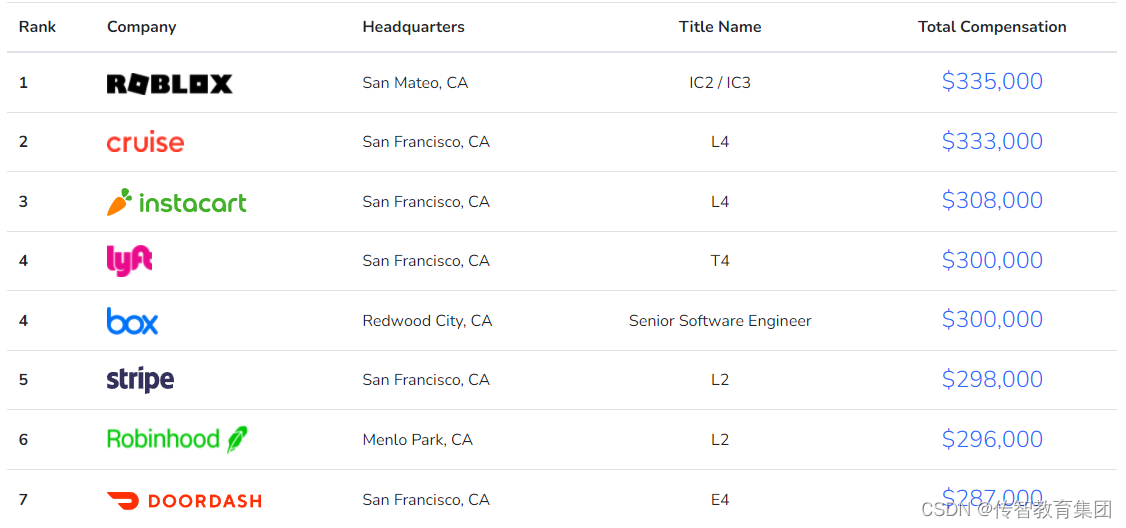This screenshot has width=1126, height=528.
Task: Click the Cruise logo
Action: point(145,142)
